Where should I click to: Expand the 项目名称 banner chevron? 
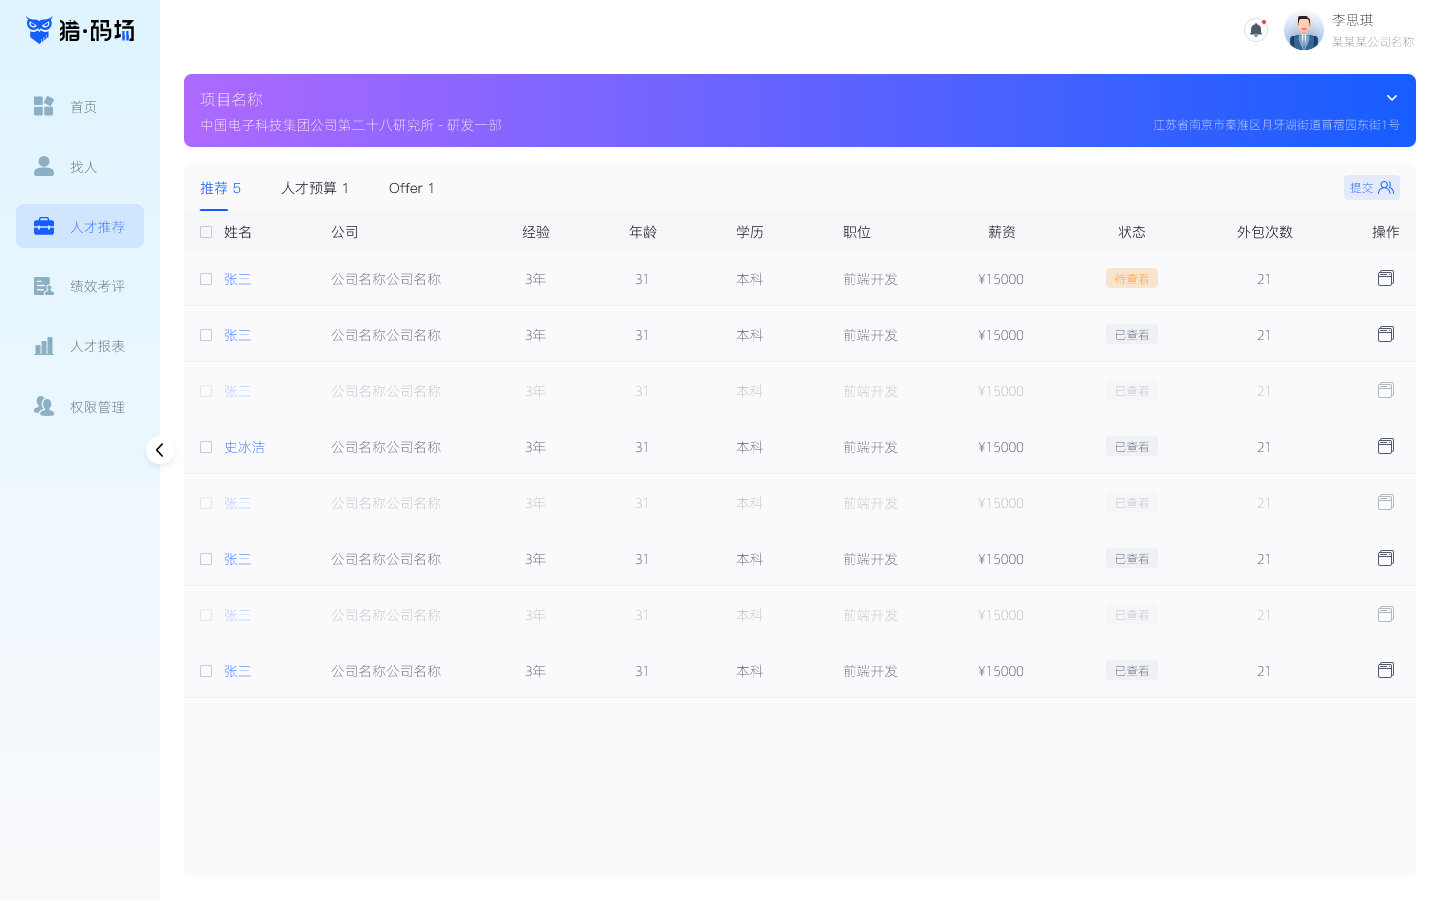coord(1391,98)
